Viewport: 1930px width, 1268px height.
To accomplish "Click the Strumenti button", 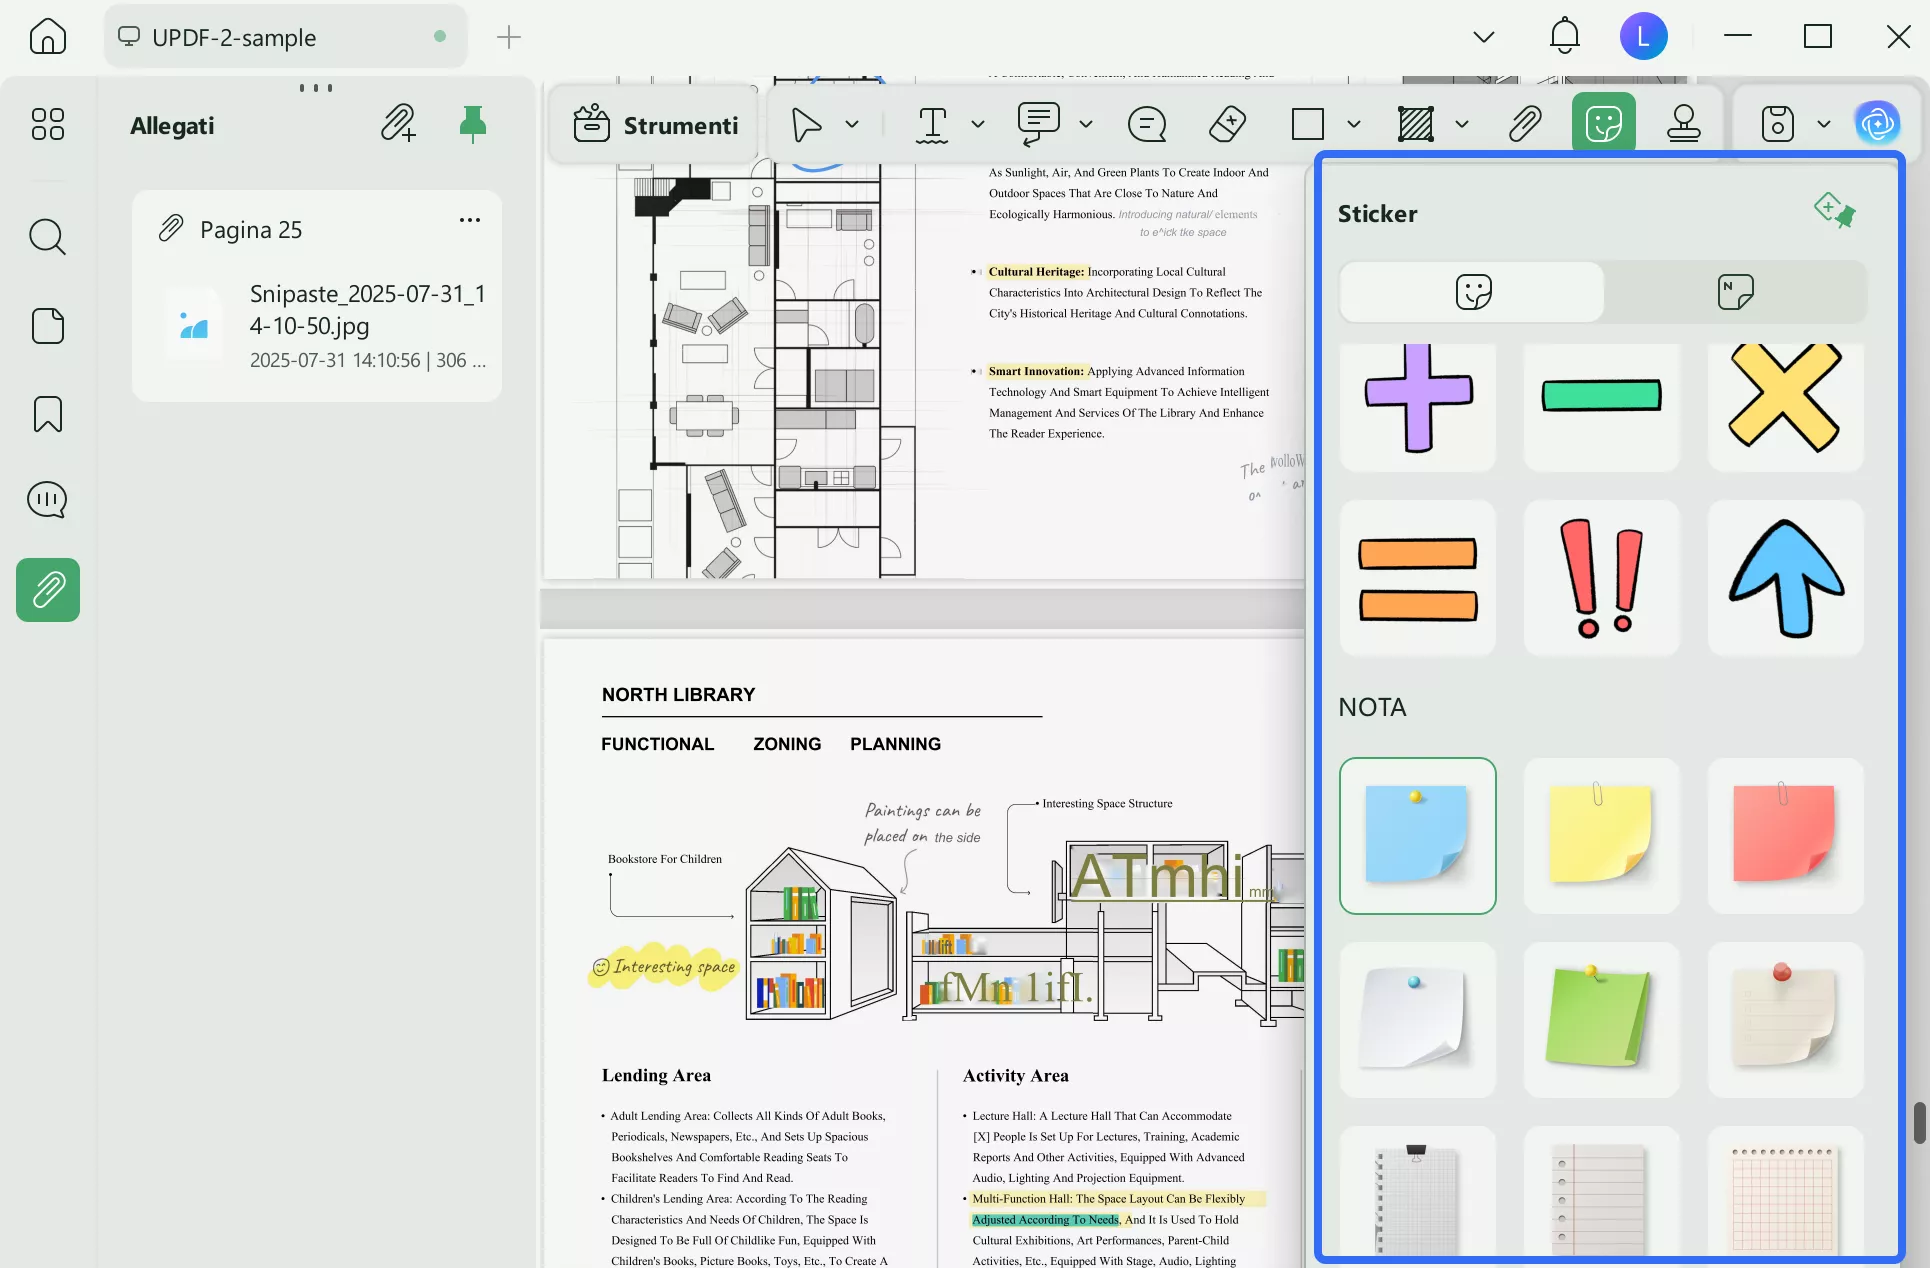I will tap(655, 125).
